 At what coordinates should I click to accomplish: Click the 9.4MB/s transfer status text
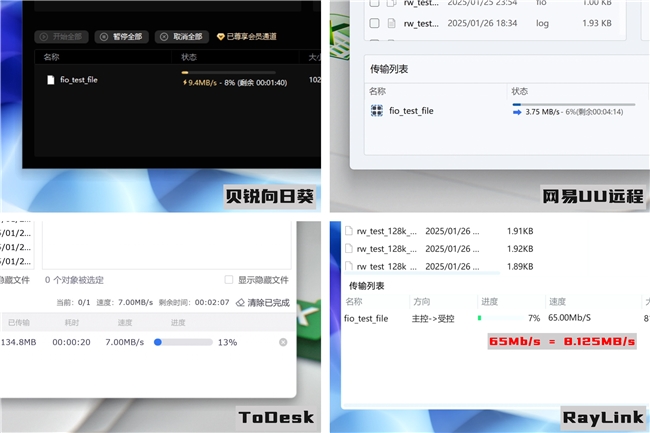235,83
